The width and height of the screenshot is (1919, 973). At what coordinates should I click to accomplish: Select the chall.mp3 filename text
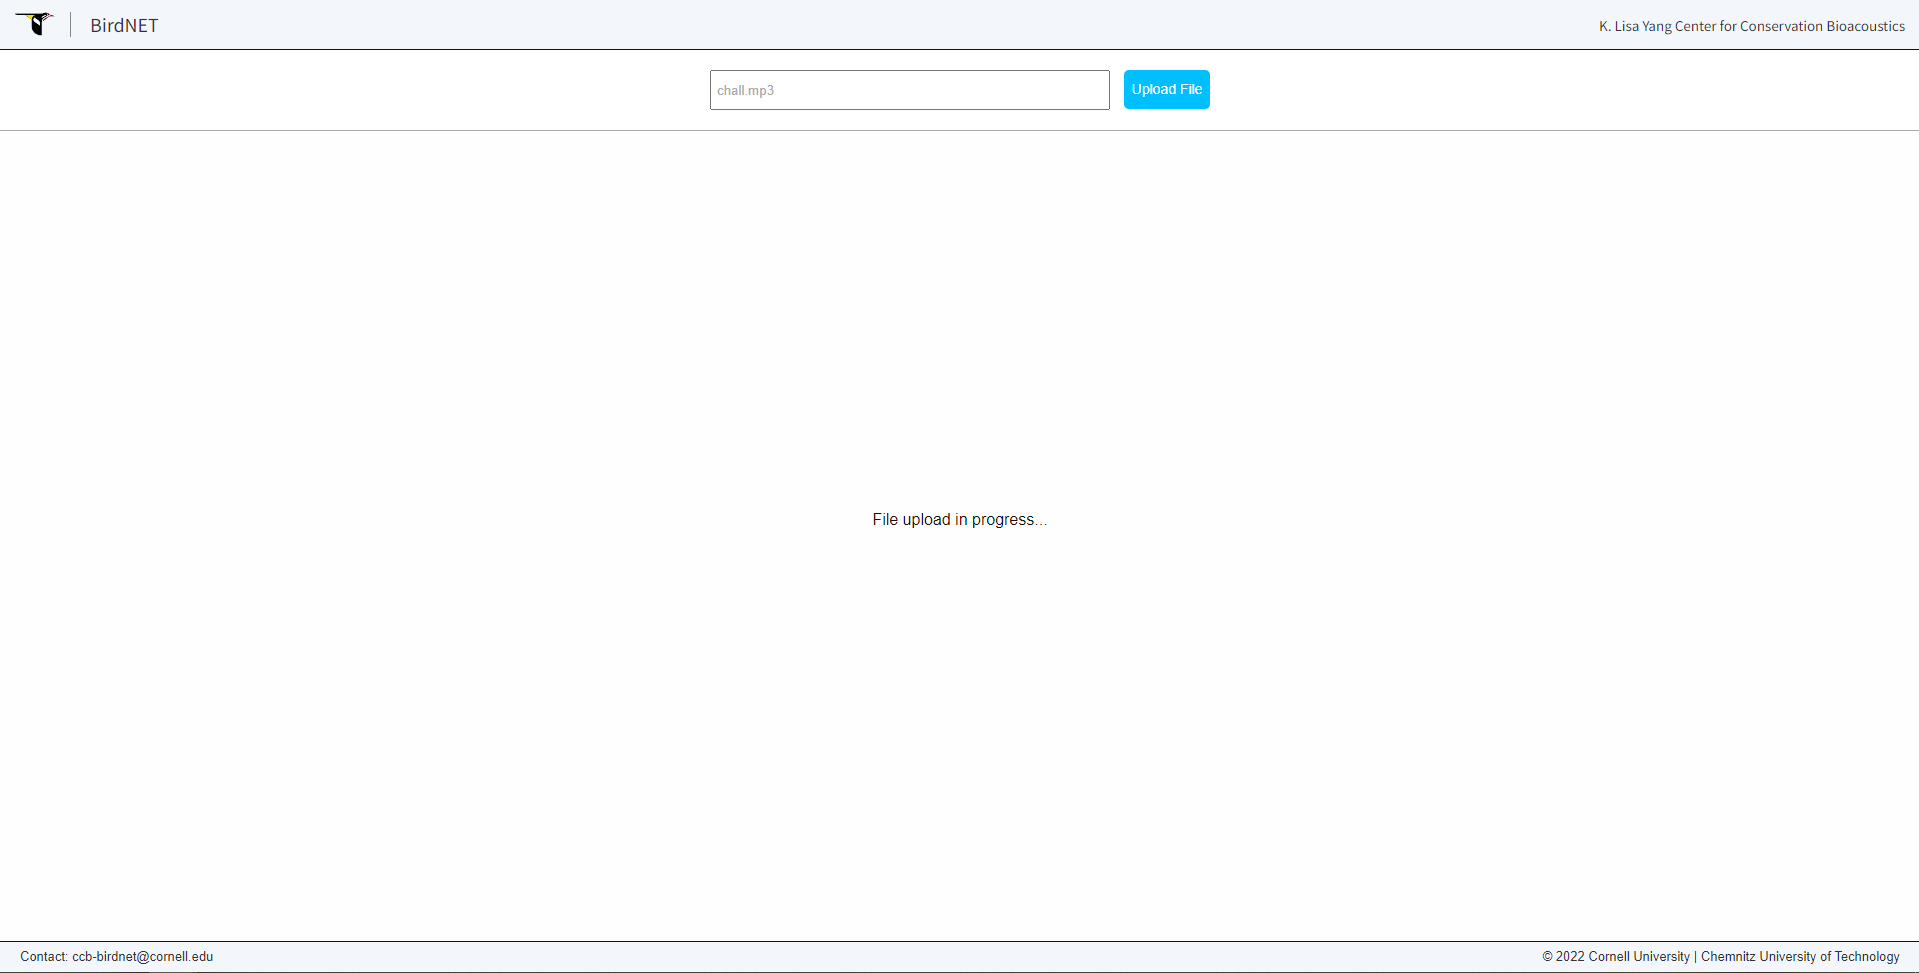pyautogui.click(x=745, y=90)
